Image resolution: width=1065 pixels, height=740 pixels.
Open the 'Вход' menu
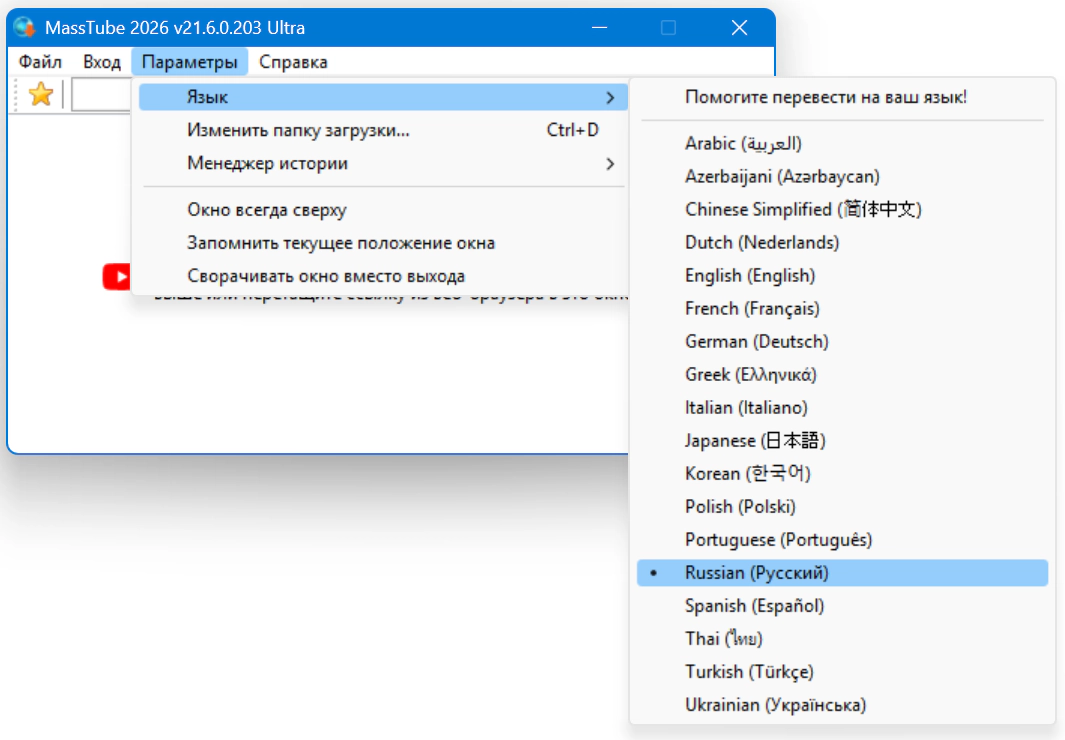coord(102,62)
